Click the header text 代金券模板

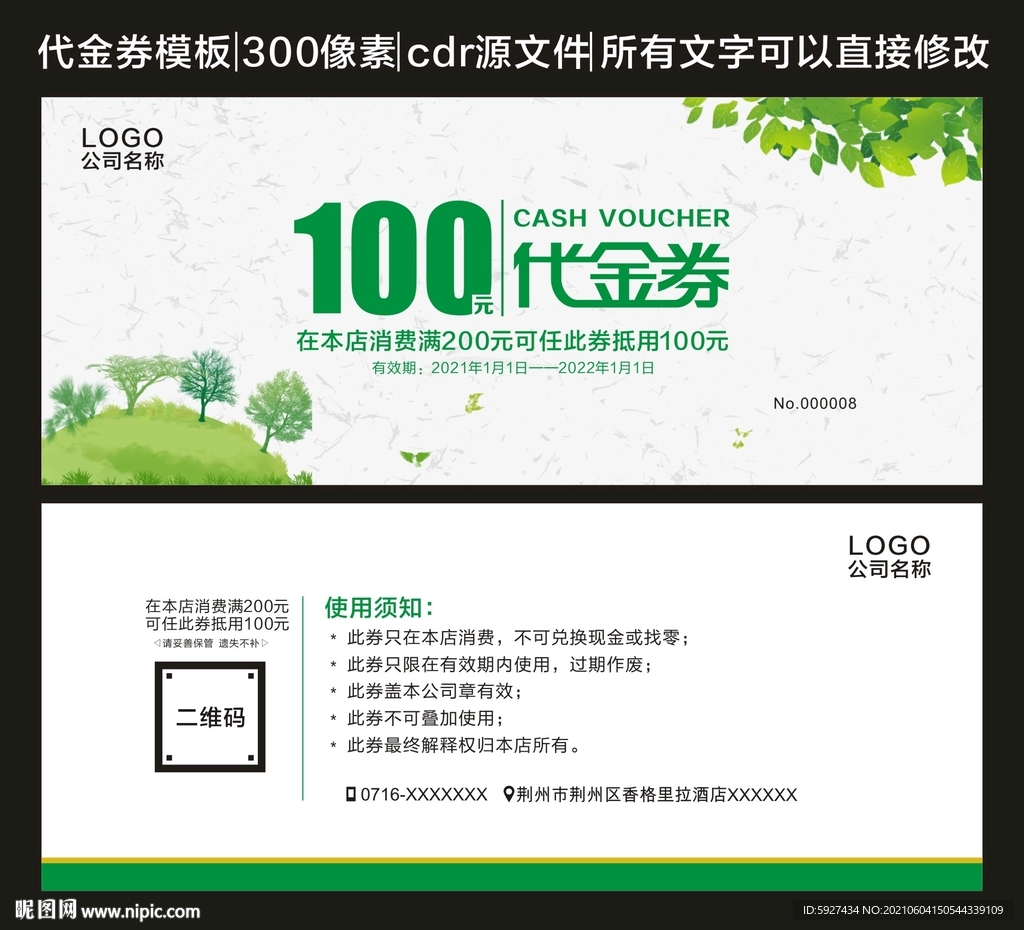click(x=135, y=52)
